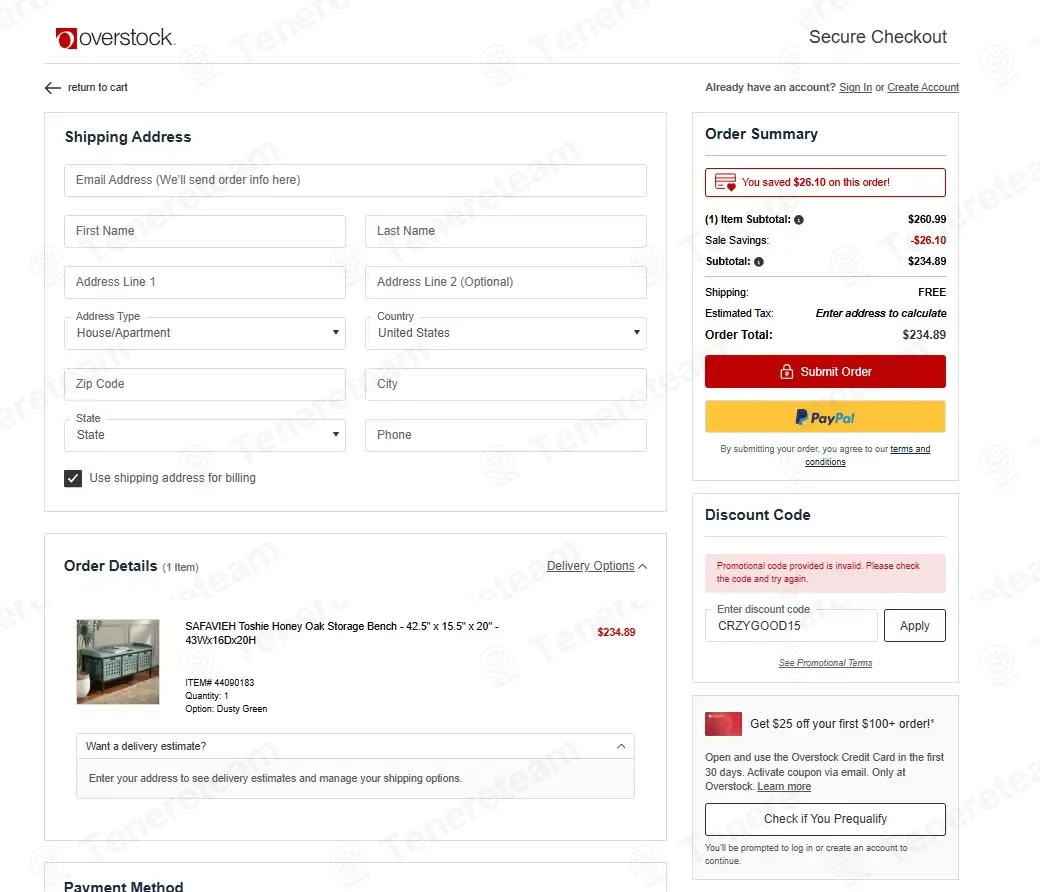1040x892 pixels.
Task: Click the return to cart arrow icon
Action: 52,88
